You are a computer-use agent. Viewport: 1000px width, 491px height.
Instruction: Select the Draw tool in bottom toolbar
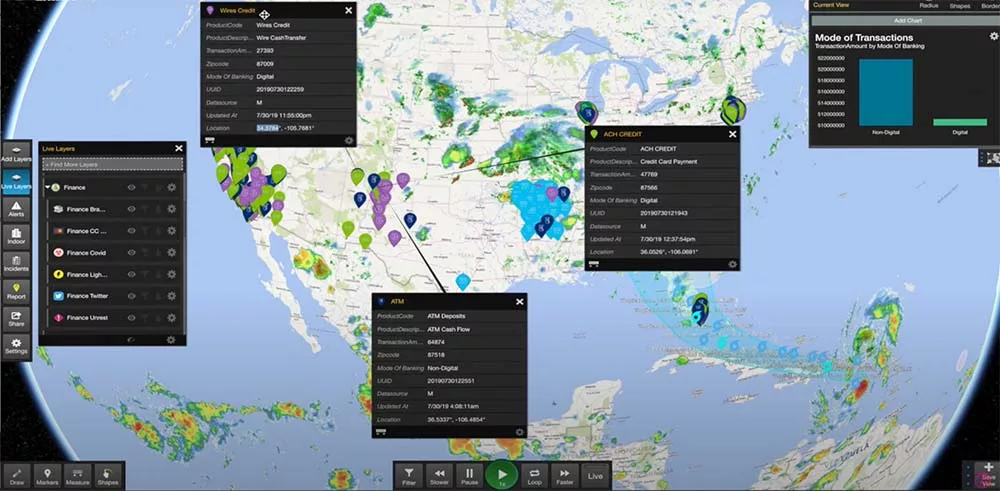point(16,476)
